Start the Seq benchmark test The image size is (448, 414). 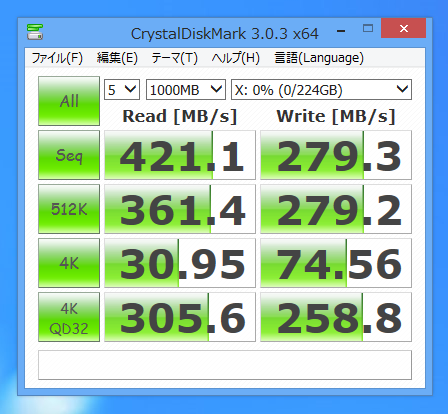point(69,155)
